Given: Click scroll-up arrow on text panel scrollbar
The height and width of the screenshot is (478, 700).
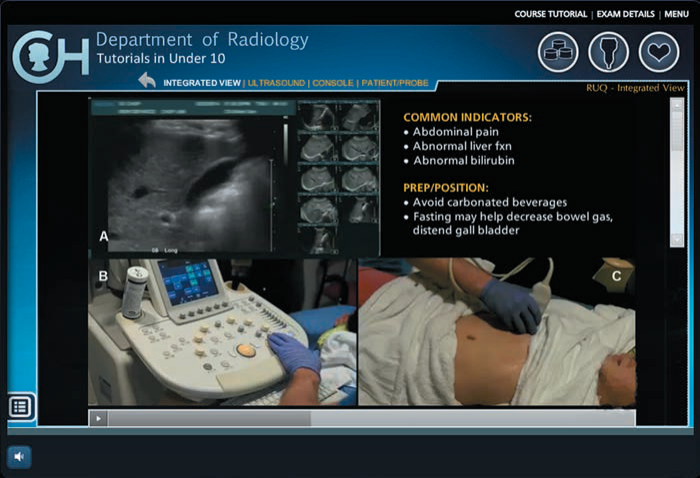Looking at the screenshot, I should click(676, 103).
